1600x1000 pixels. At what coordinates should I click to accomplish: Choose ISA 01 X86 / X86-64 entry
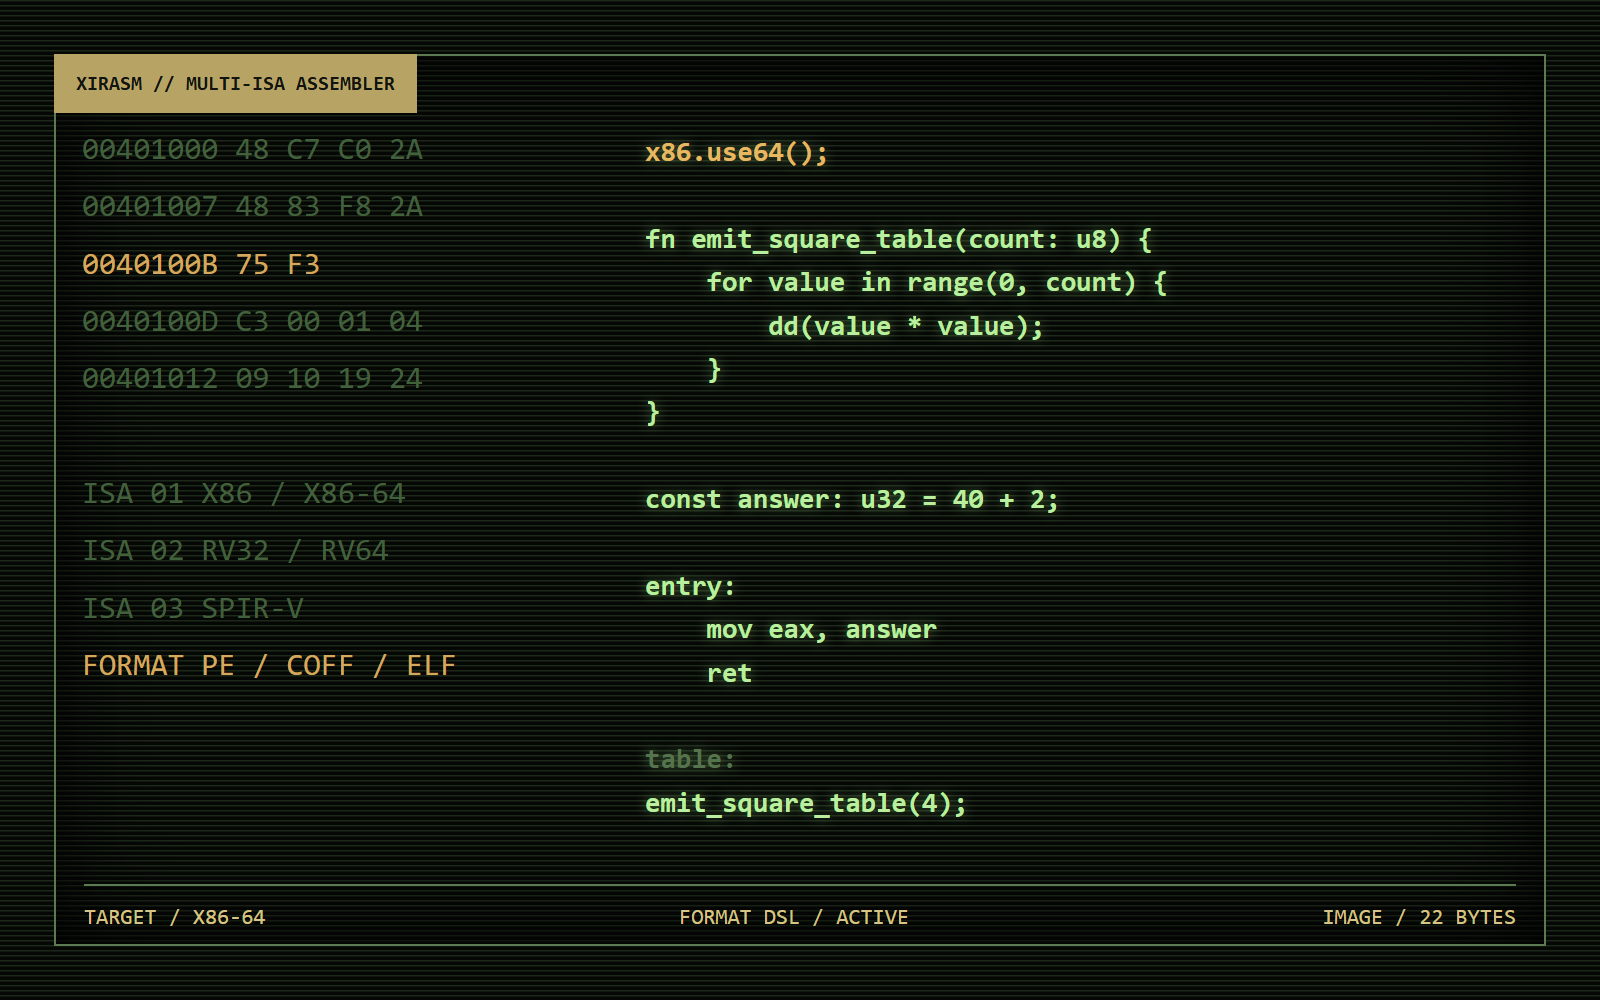pos(244,494)
